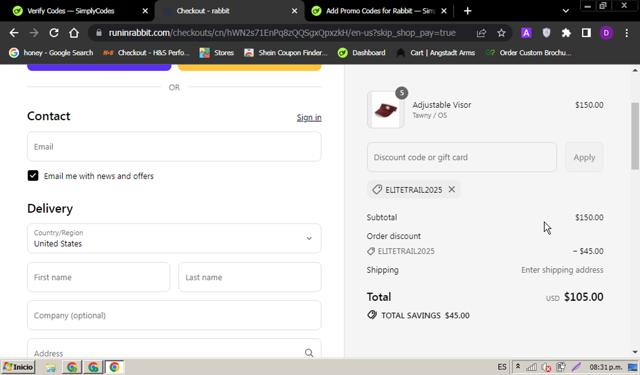Click the network signal tray icon
The image size is (640, 375).
tap(531, 367)
